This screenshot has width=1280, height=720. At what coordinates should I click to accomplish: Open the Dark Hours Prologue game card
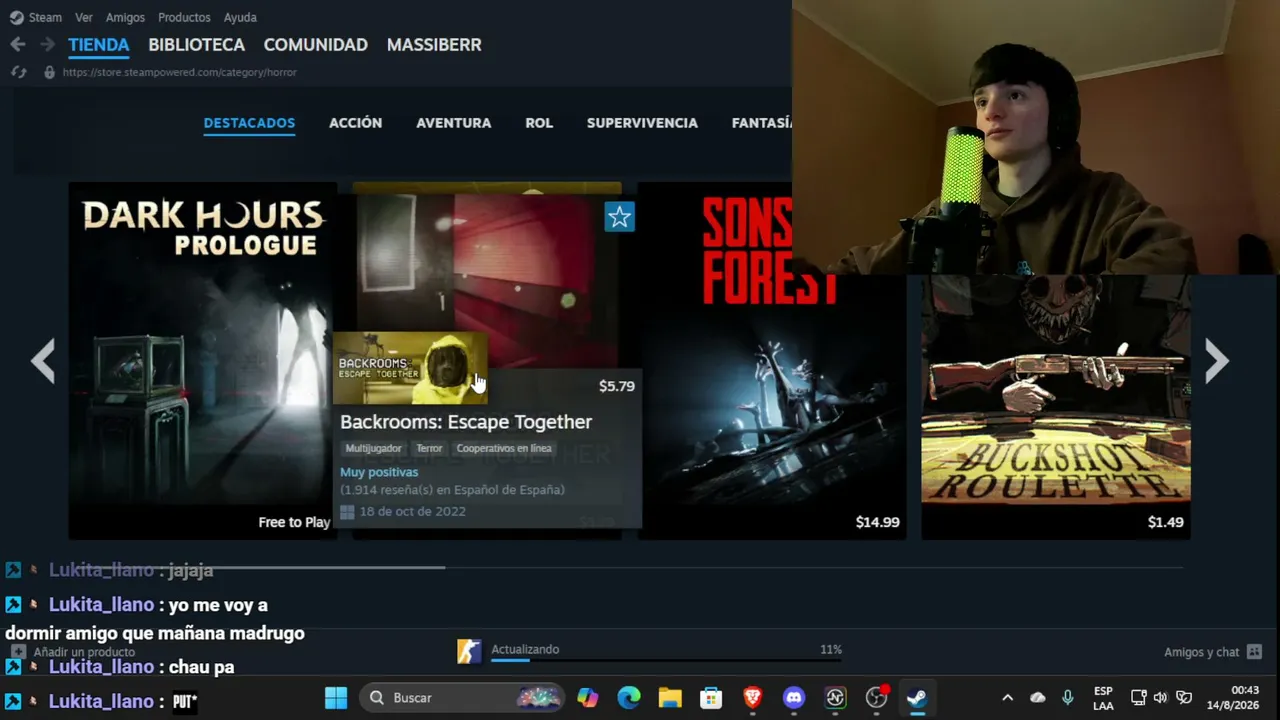[202, 361]
